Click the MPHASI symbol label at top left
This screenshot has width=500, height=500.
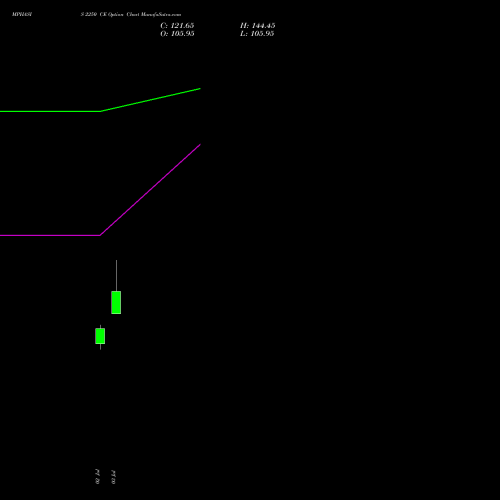pos(22,14)
